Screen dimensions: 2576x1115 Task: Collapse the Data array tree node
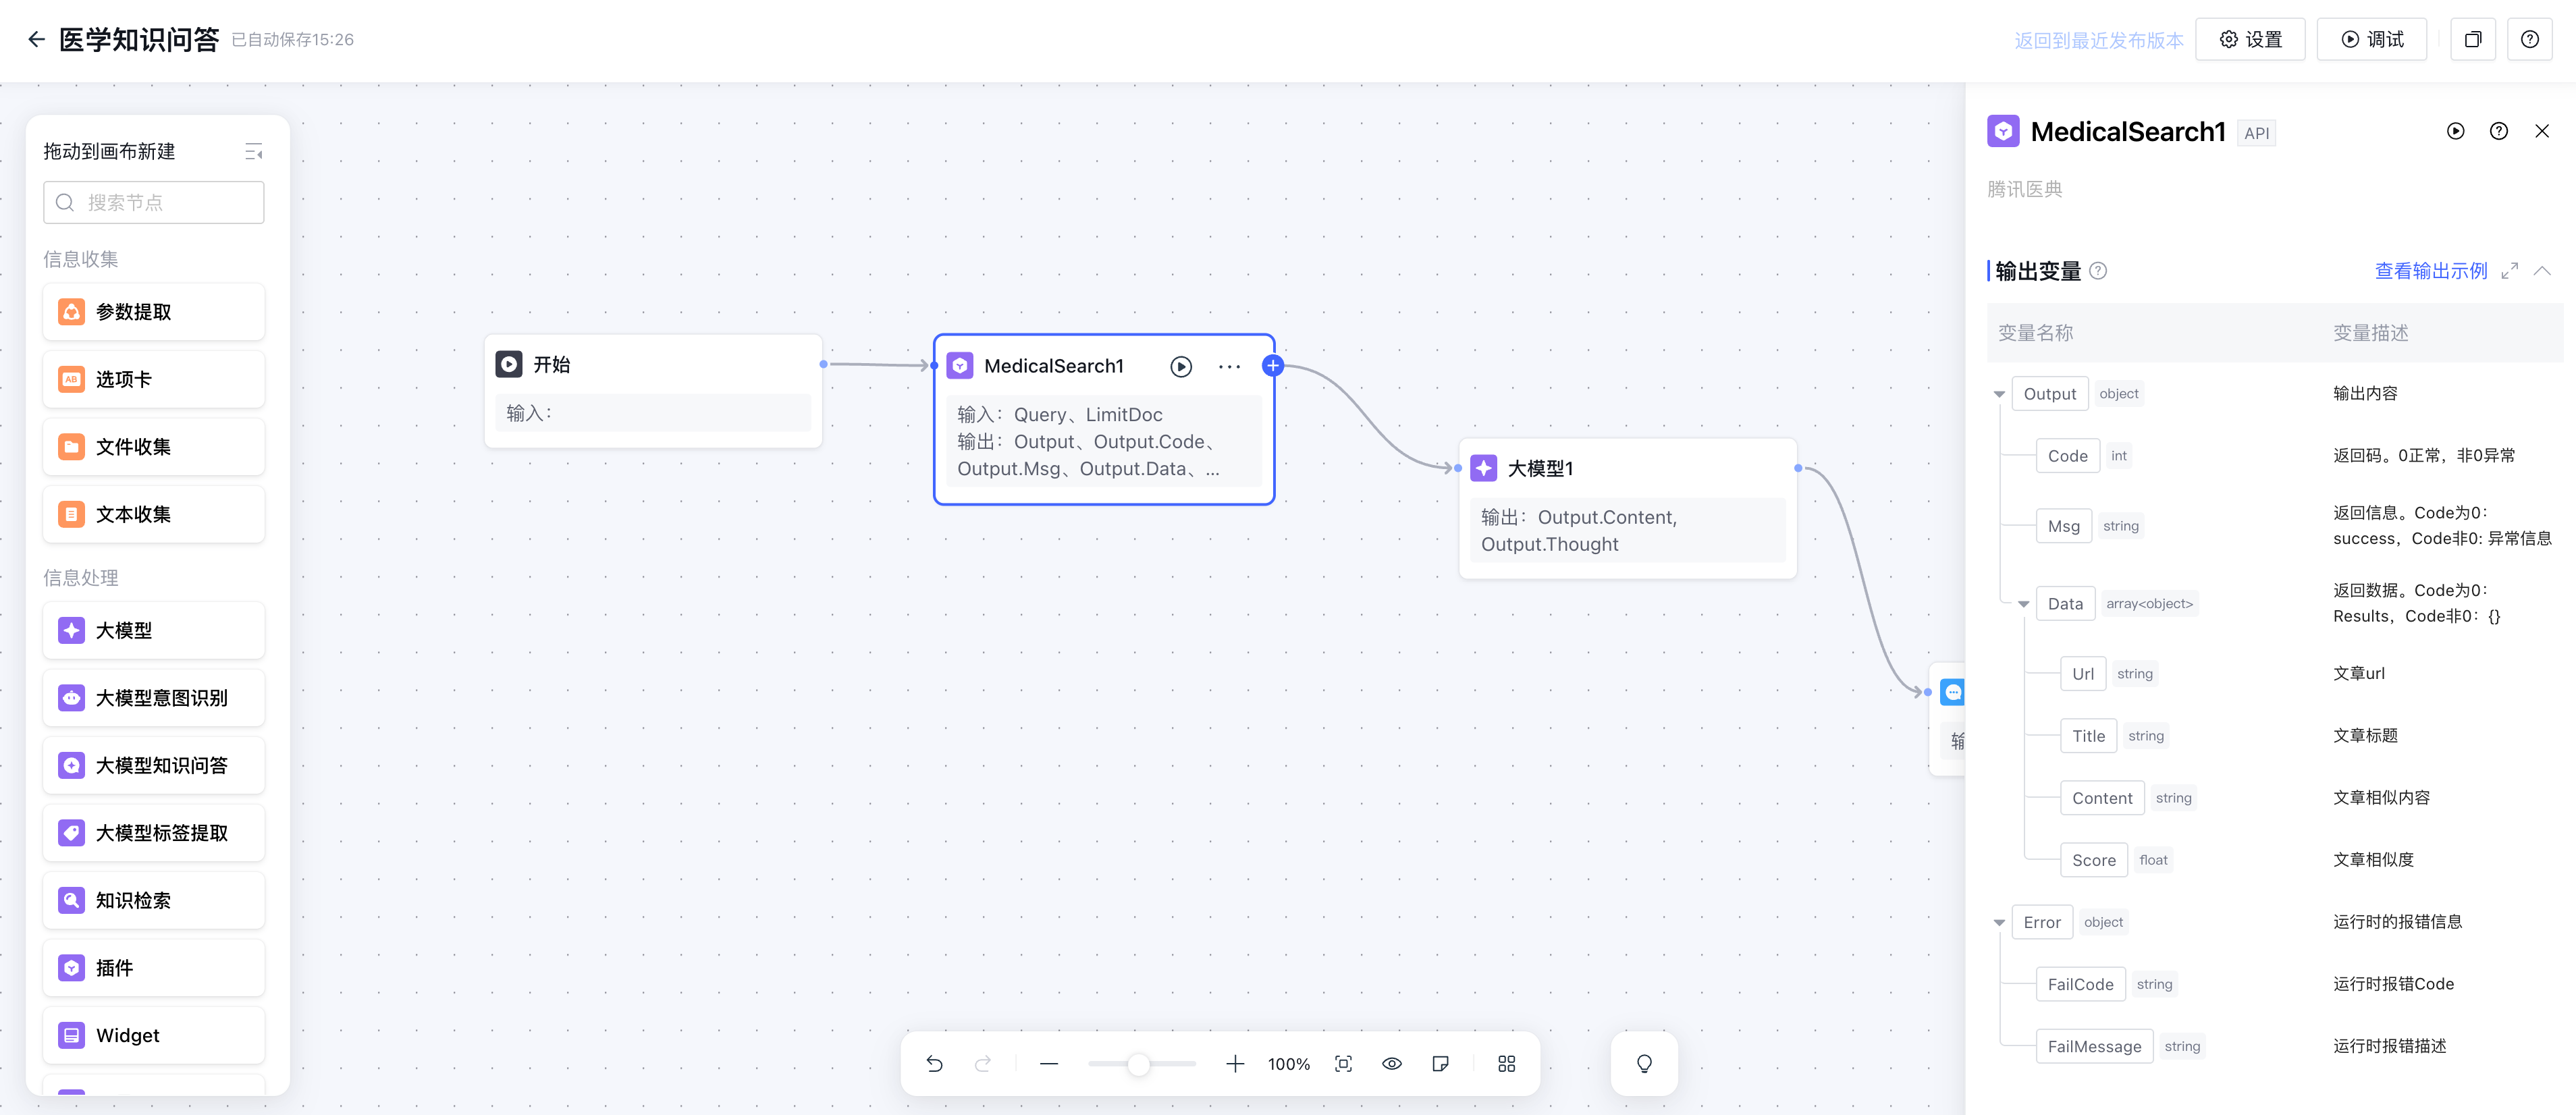tap(2023, 604)
